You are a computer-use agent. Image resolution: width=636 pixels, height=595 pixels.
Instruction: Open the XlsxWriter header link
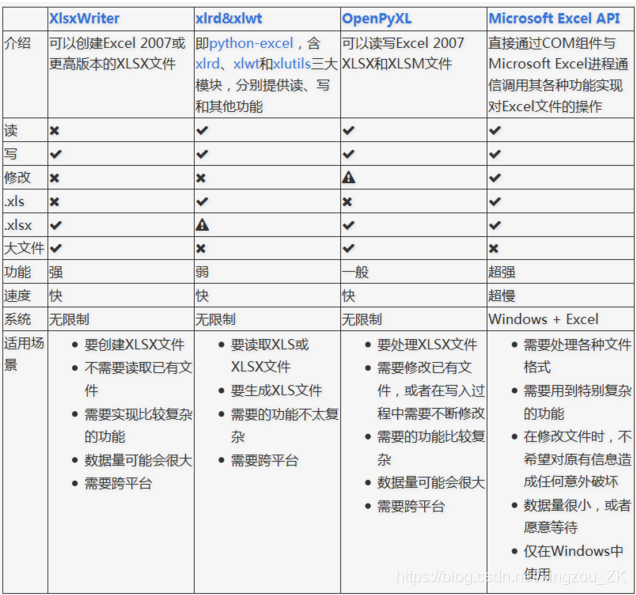pos(84,19)
